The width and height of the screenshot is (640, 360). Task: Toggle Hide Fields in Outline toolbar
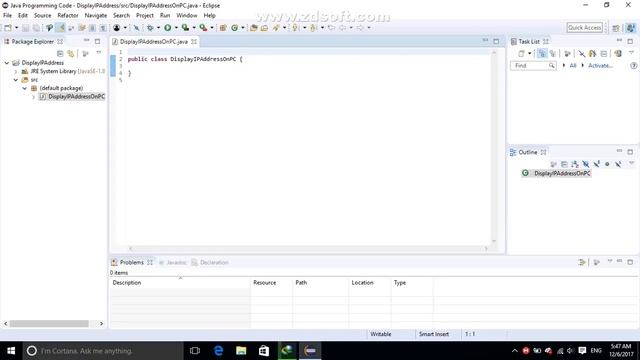(586, 164)
